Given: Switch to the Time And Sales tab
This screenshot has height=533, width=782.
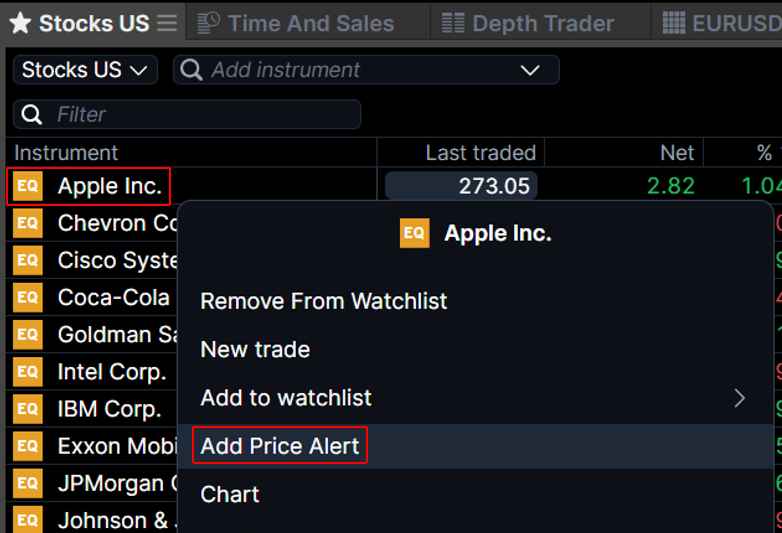Looking at the screenshot, I should (296, 23).
